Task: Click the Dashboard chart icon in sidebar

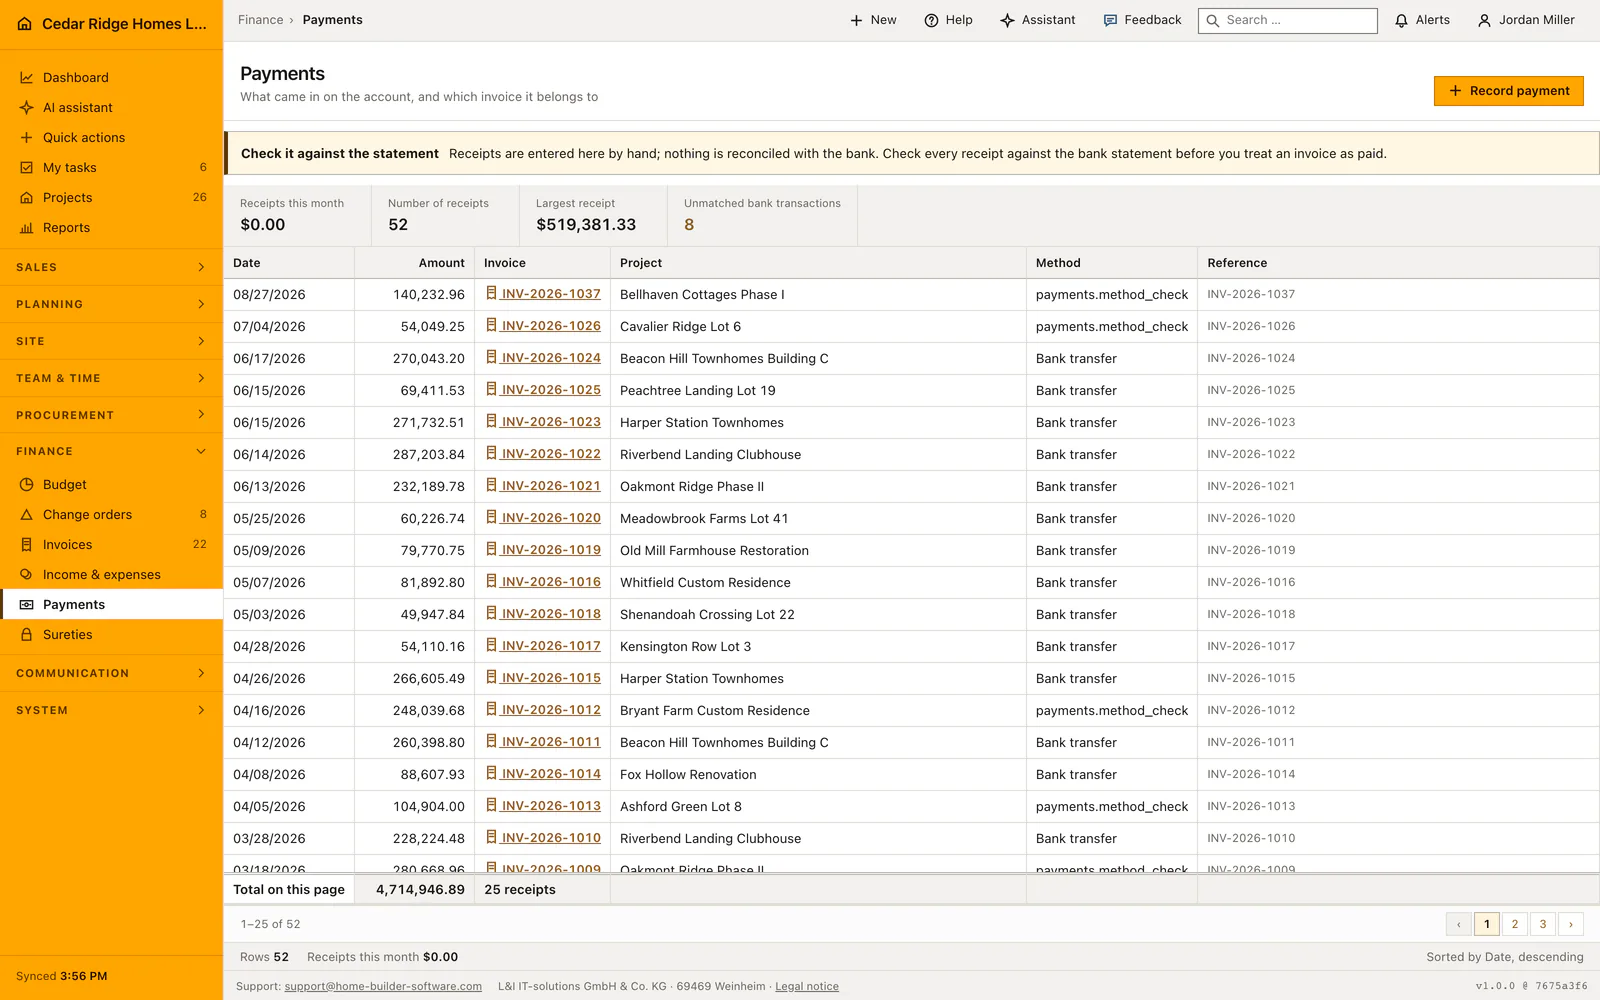Action: pyautogui.click(x=27, y=78)
